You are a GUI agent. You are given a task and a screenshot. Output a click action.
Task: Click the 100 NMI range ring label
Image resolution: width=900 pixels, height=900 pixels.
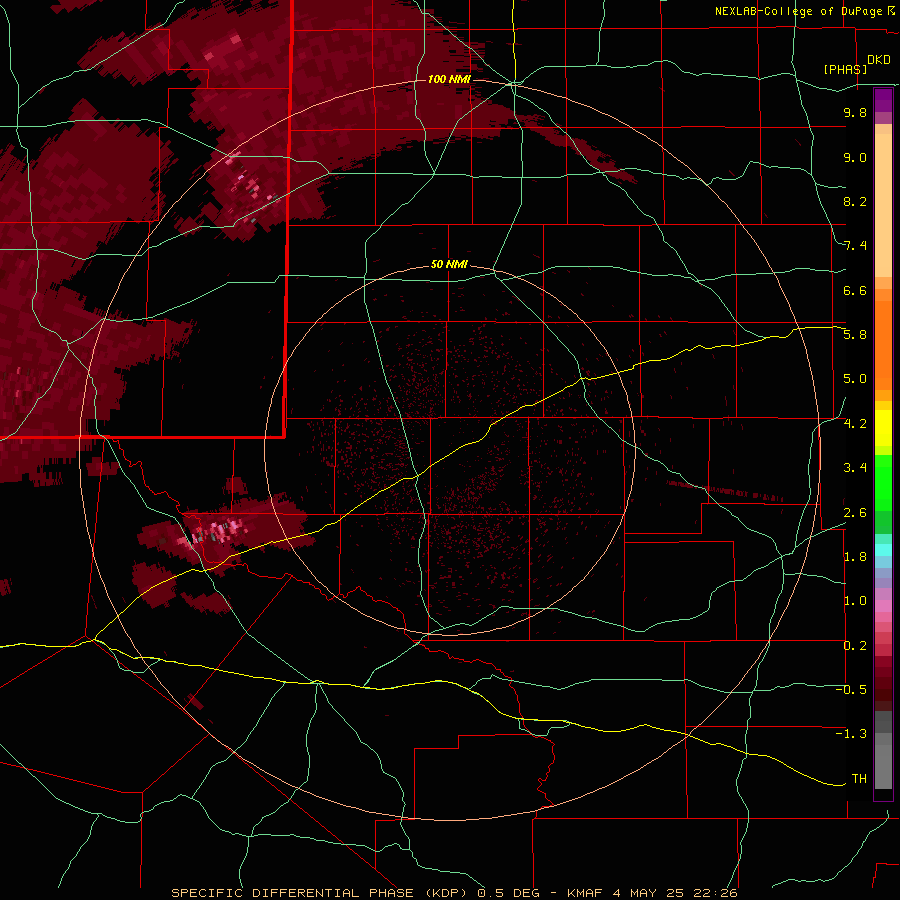click(x=449, y=79)
